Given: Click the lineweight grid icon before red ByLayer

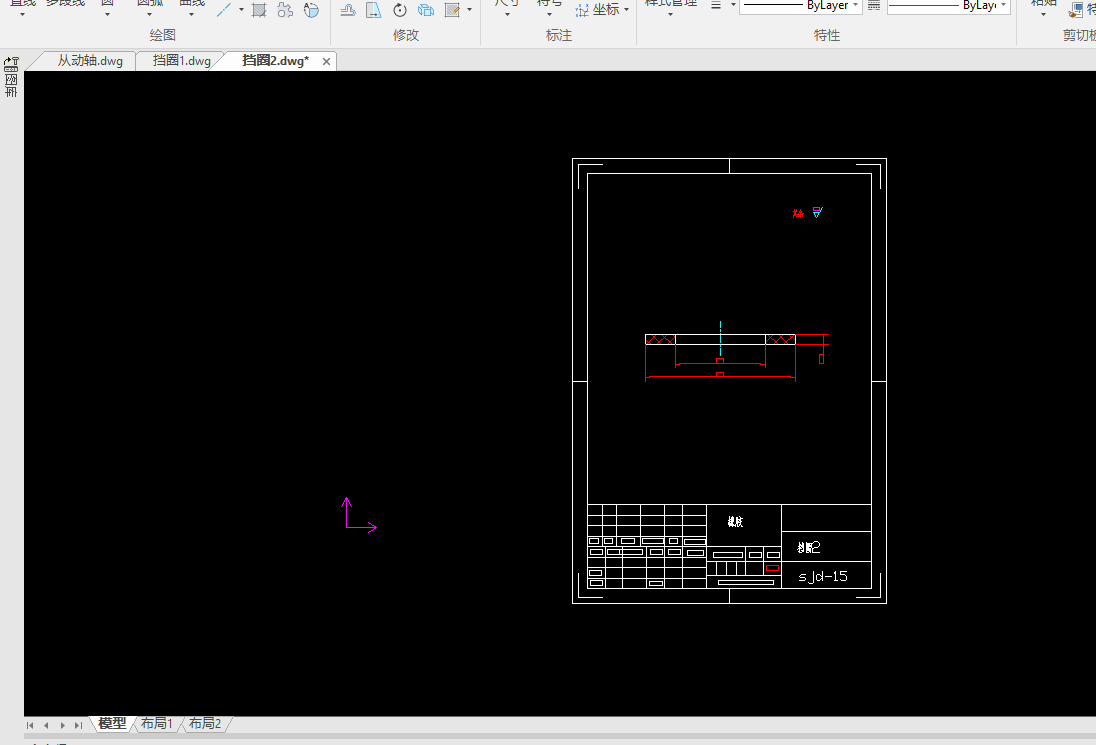Looking at the screenshot, I should coord(874,6).
